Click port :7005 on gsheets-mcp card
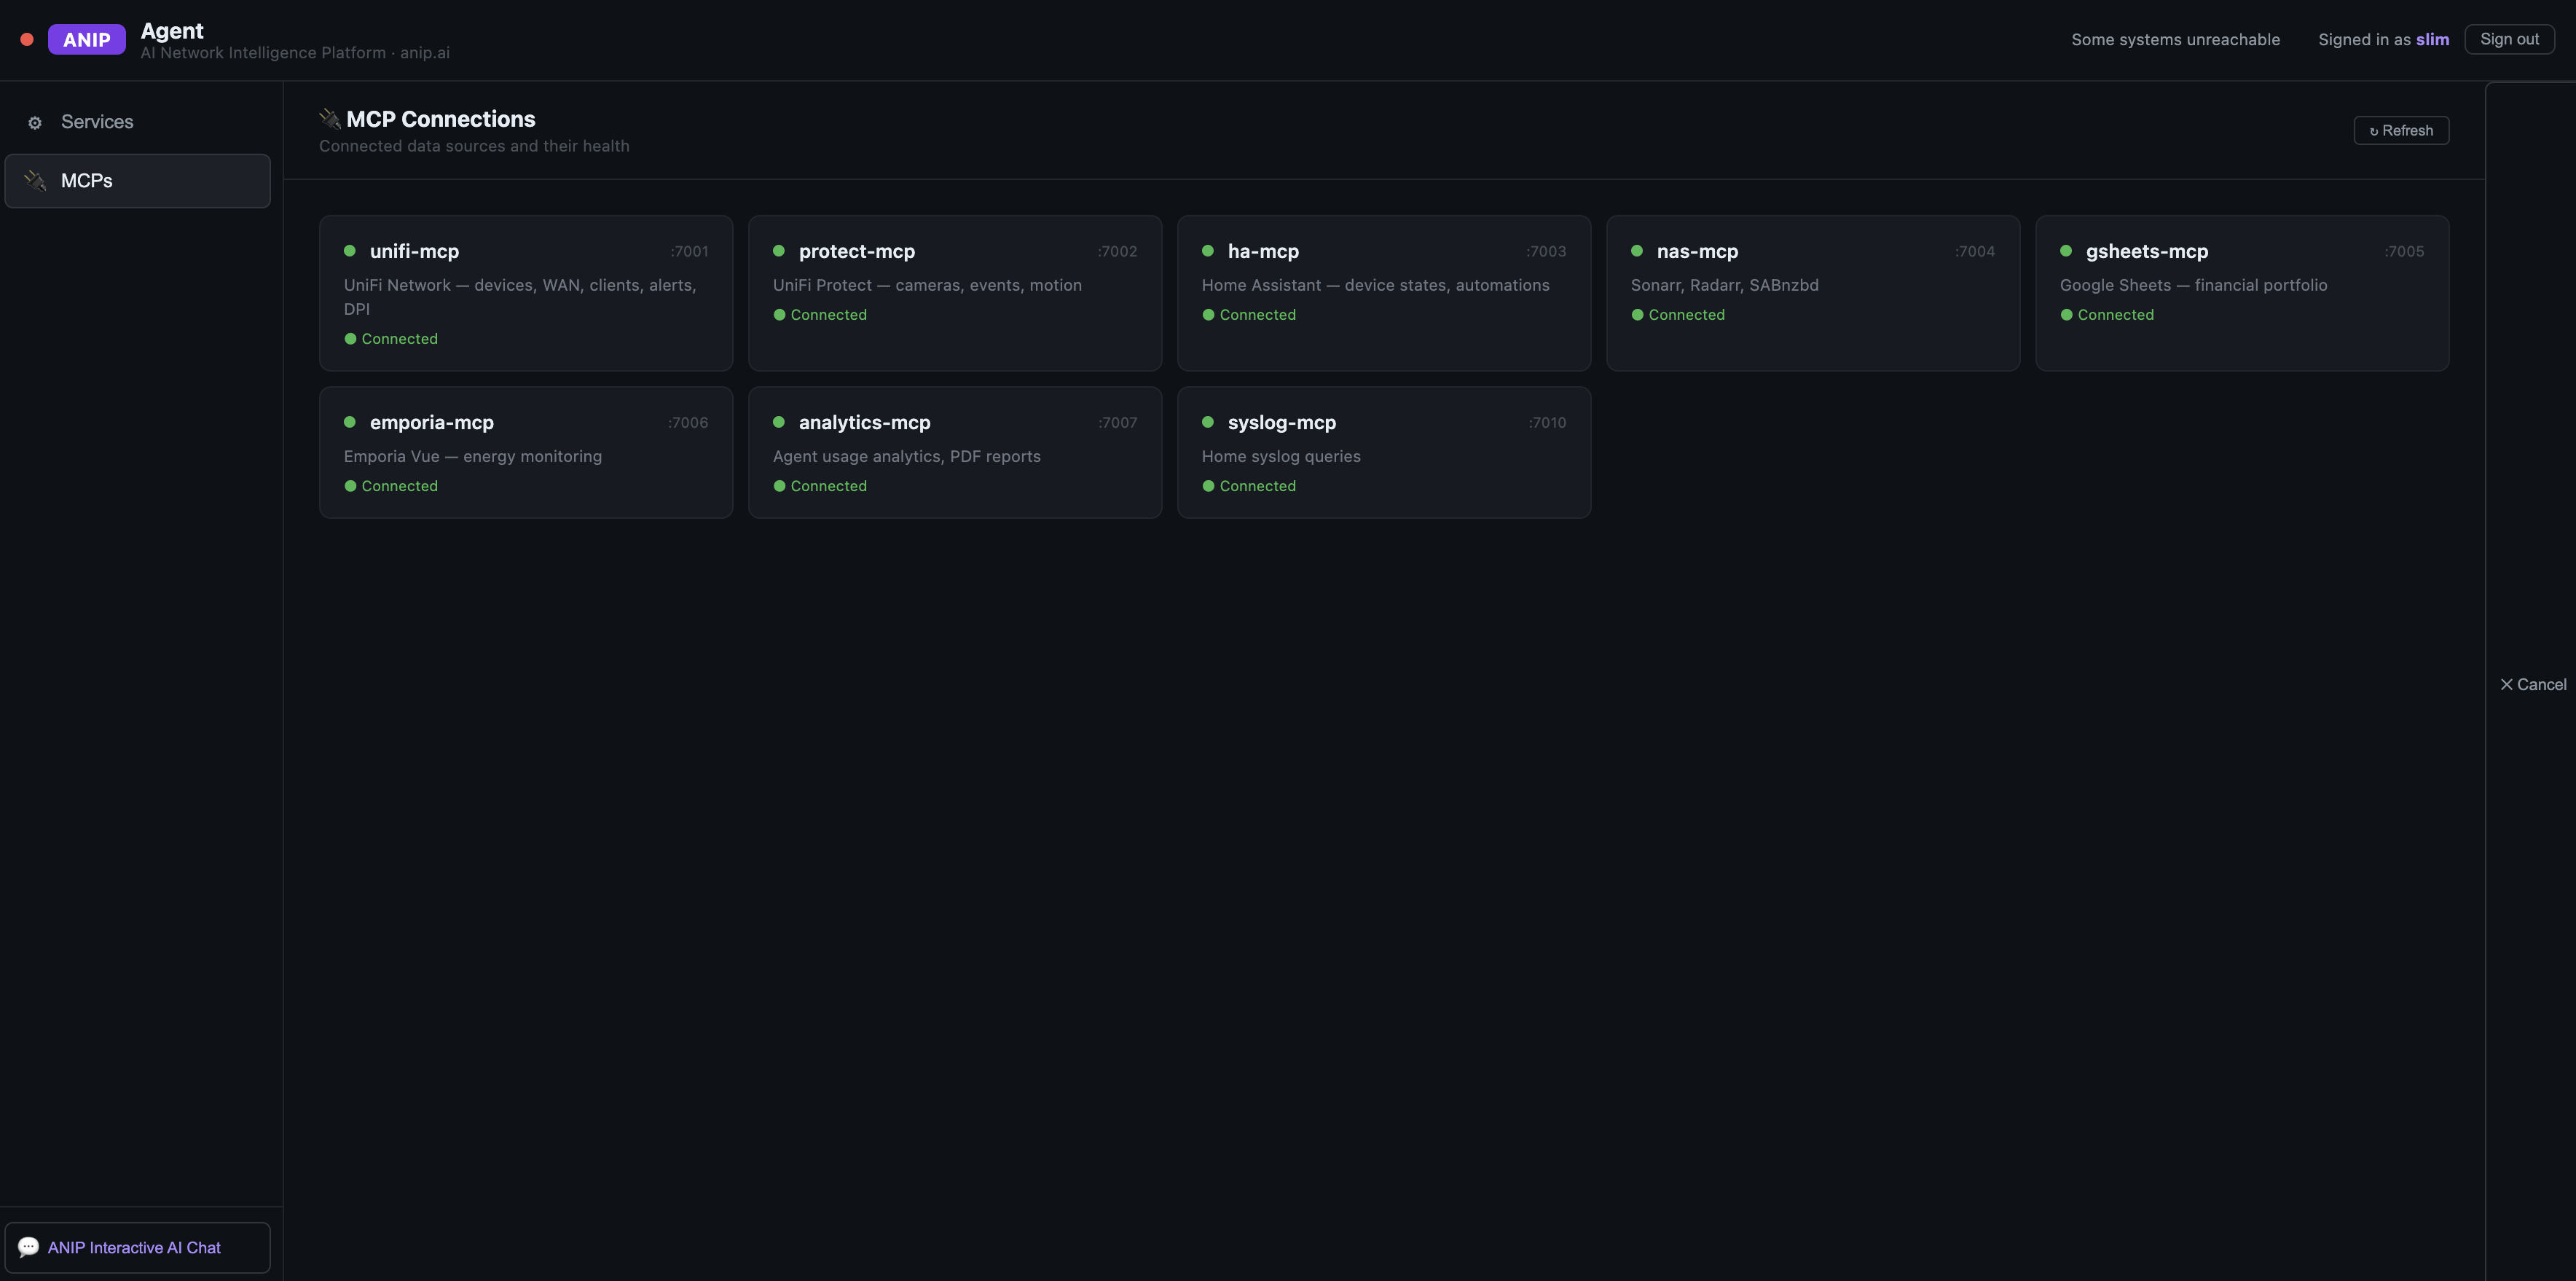The image size is (2576, 1281). pos(2404,251)
